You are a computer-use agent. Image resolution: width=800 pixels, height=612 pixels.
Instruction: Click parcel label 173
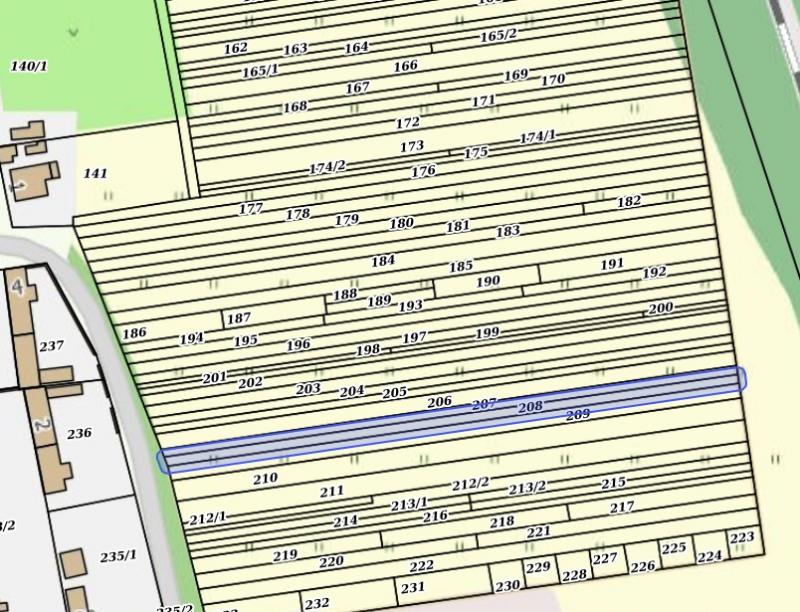pos(412,146)
